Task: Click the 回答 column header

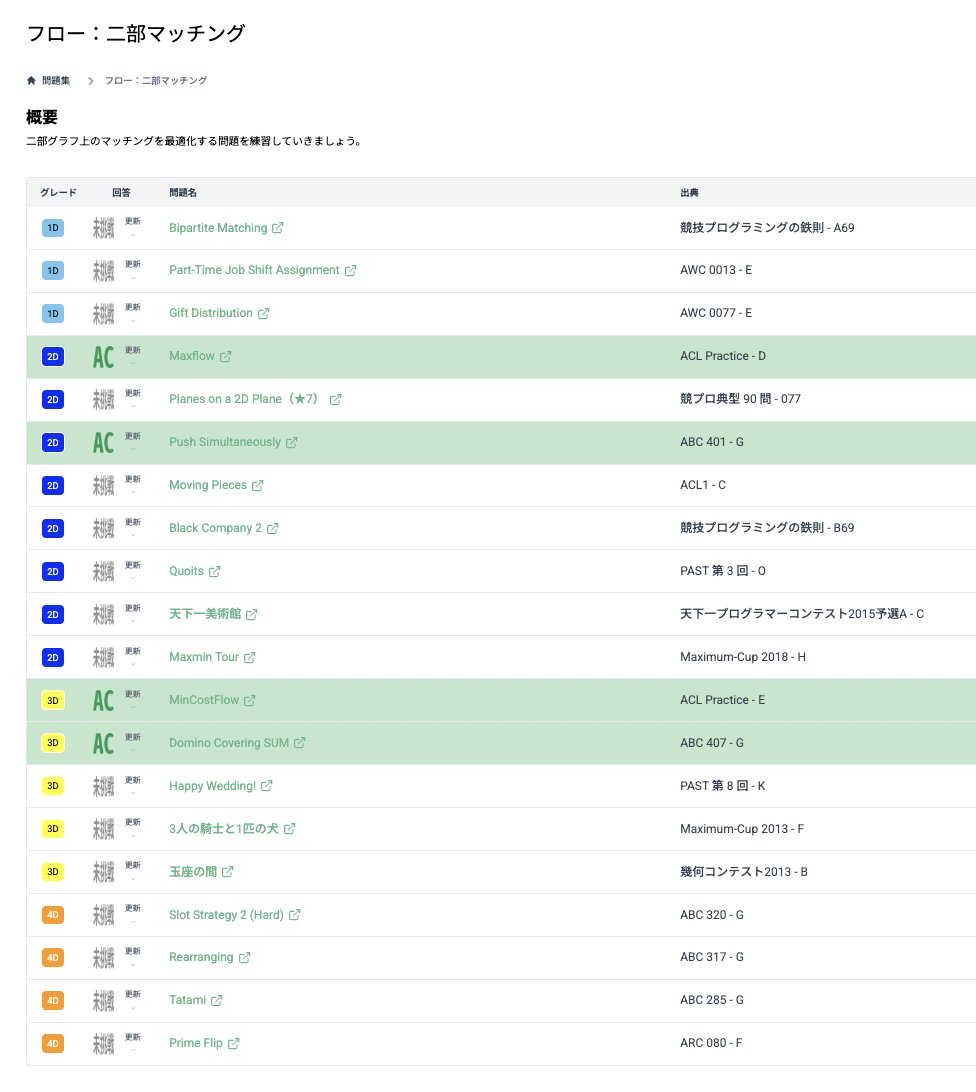Action: point(121,193)
